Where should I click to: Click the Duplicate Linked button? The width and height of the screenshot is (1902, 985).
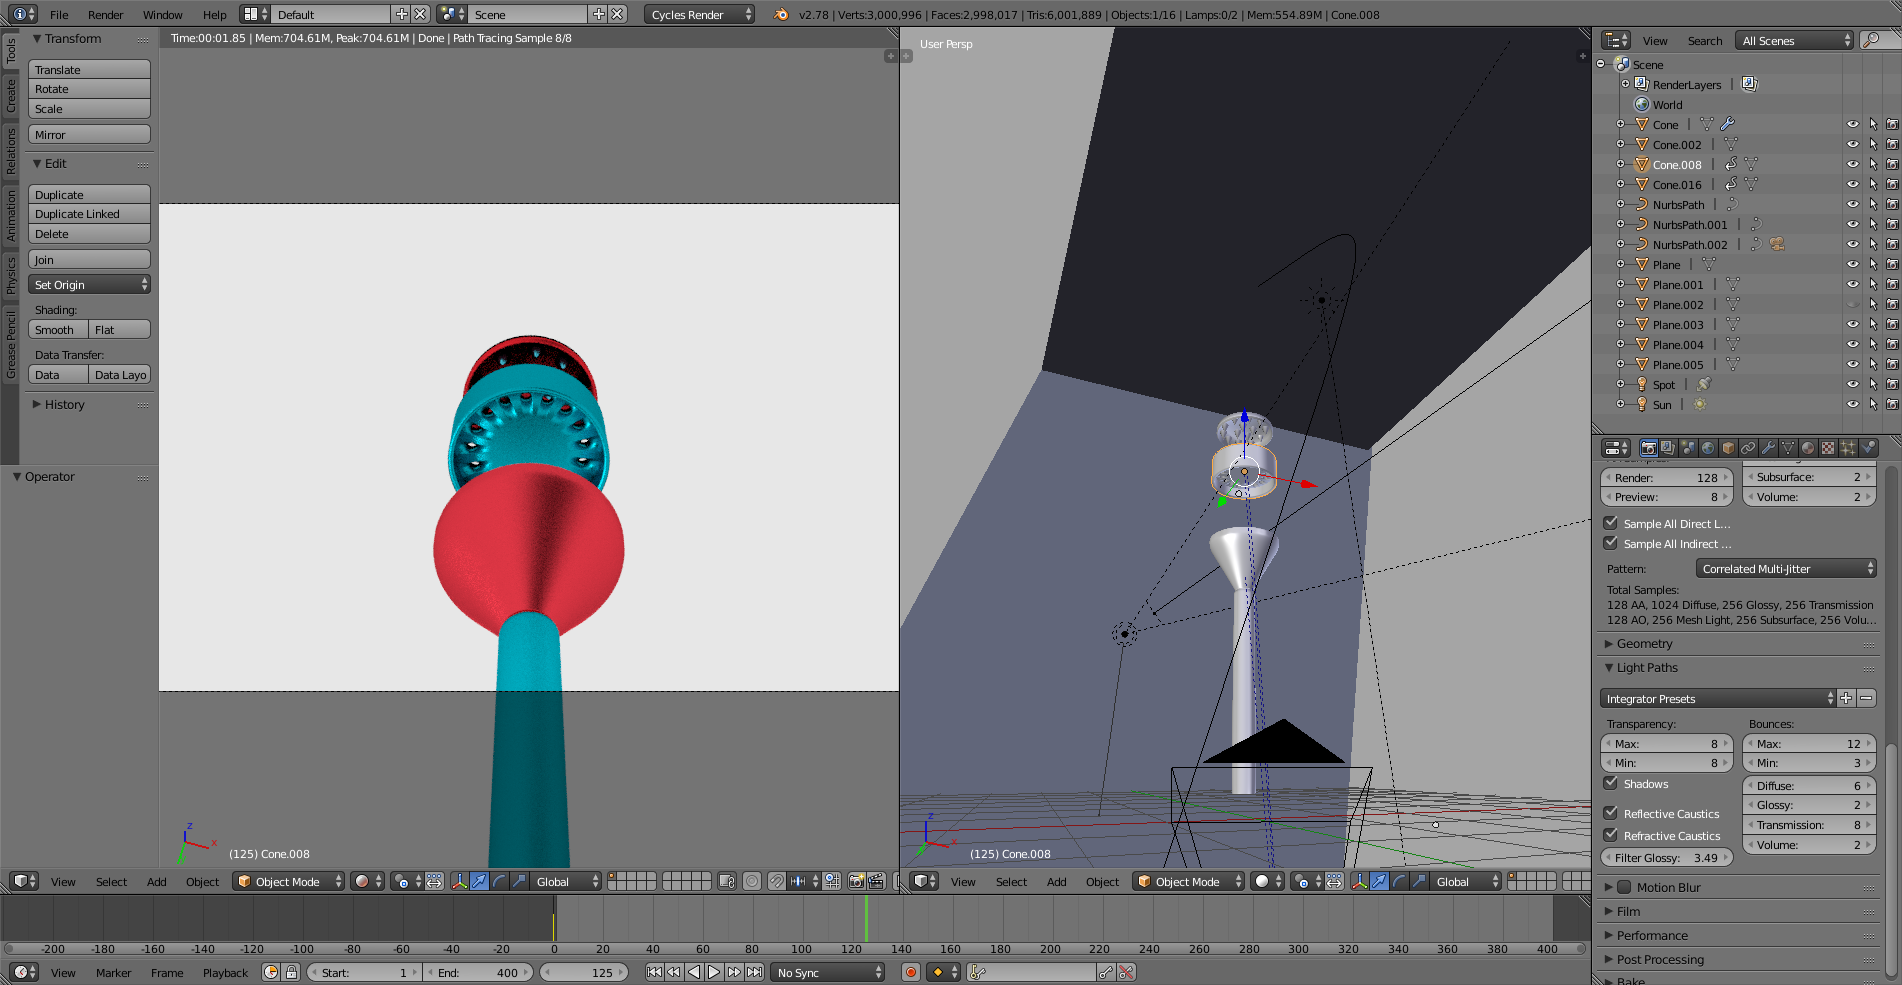click(x=89, y=214)
